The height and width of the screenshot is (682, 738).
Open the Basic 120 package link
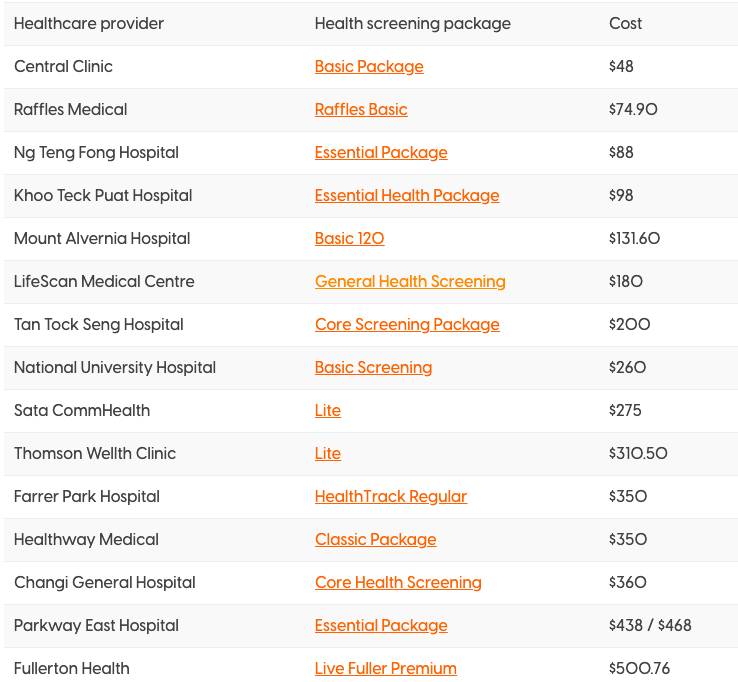(349, 239)
